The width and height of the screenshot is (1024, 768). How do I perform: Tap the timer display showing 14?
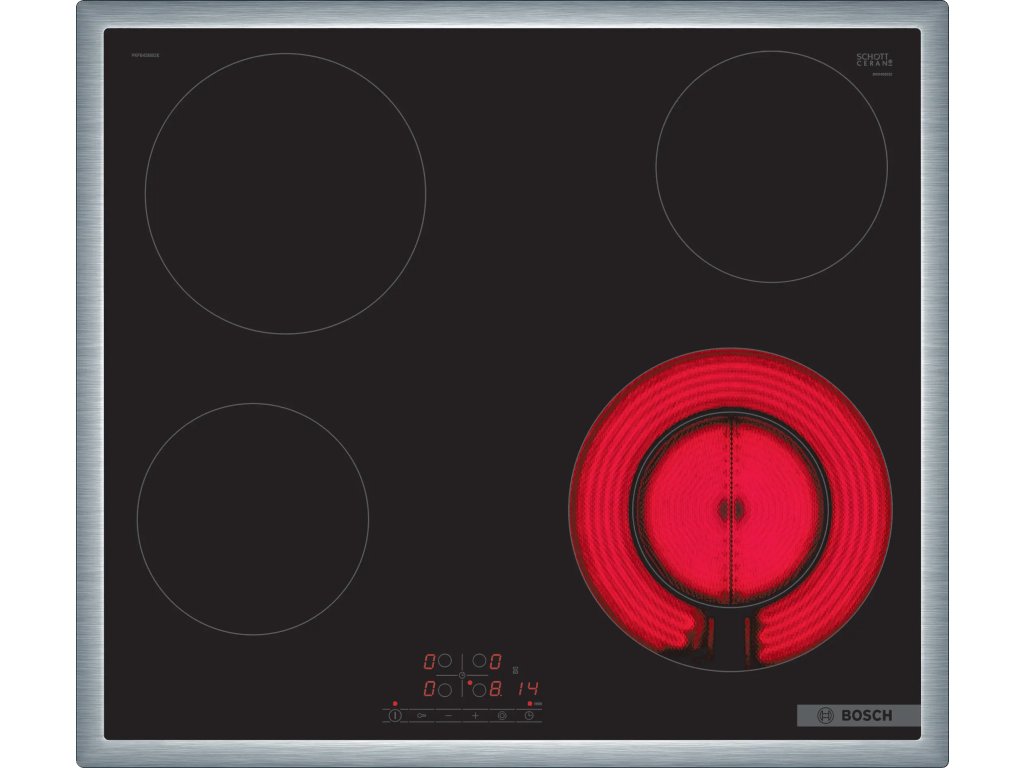tap(528, 689)
